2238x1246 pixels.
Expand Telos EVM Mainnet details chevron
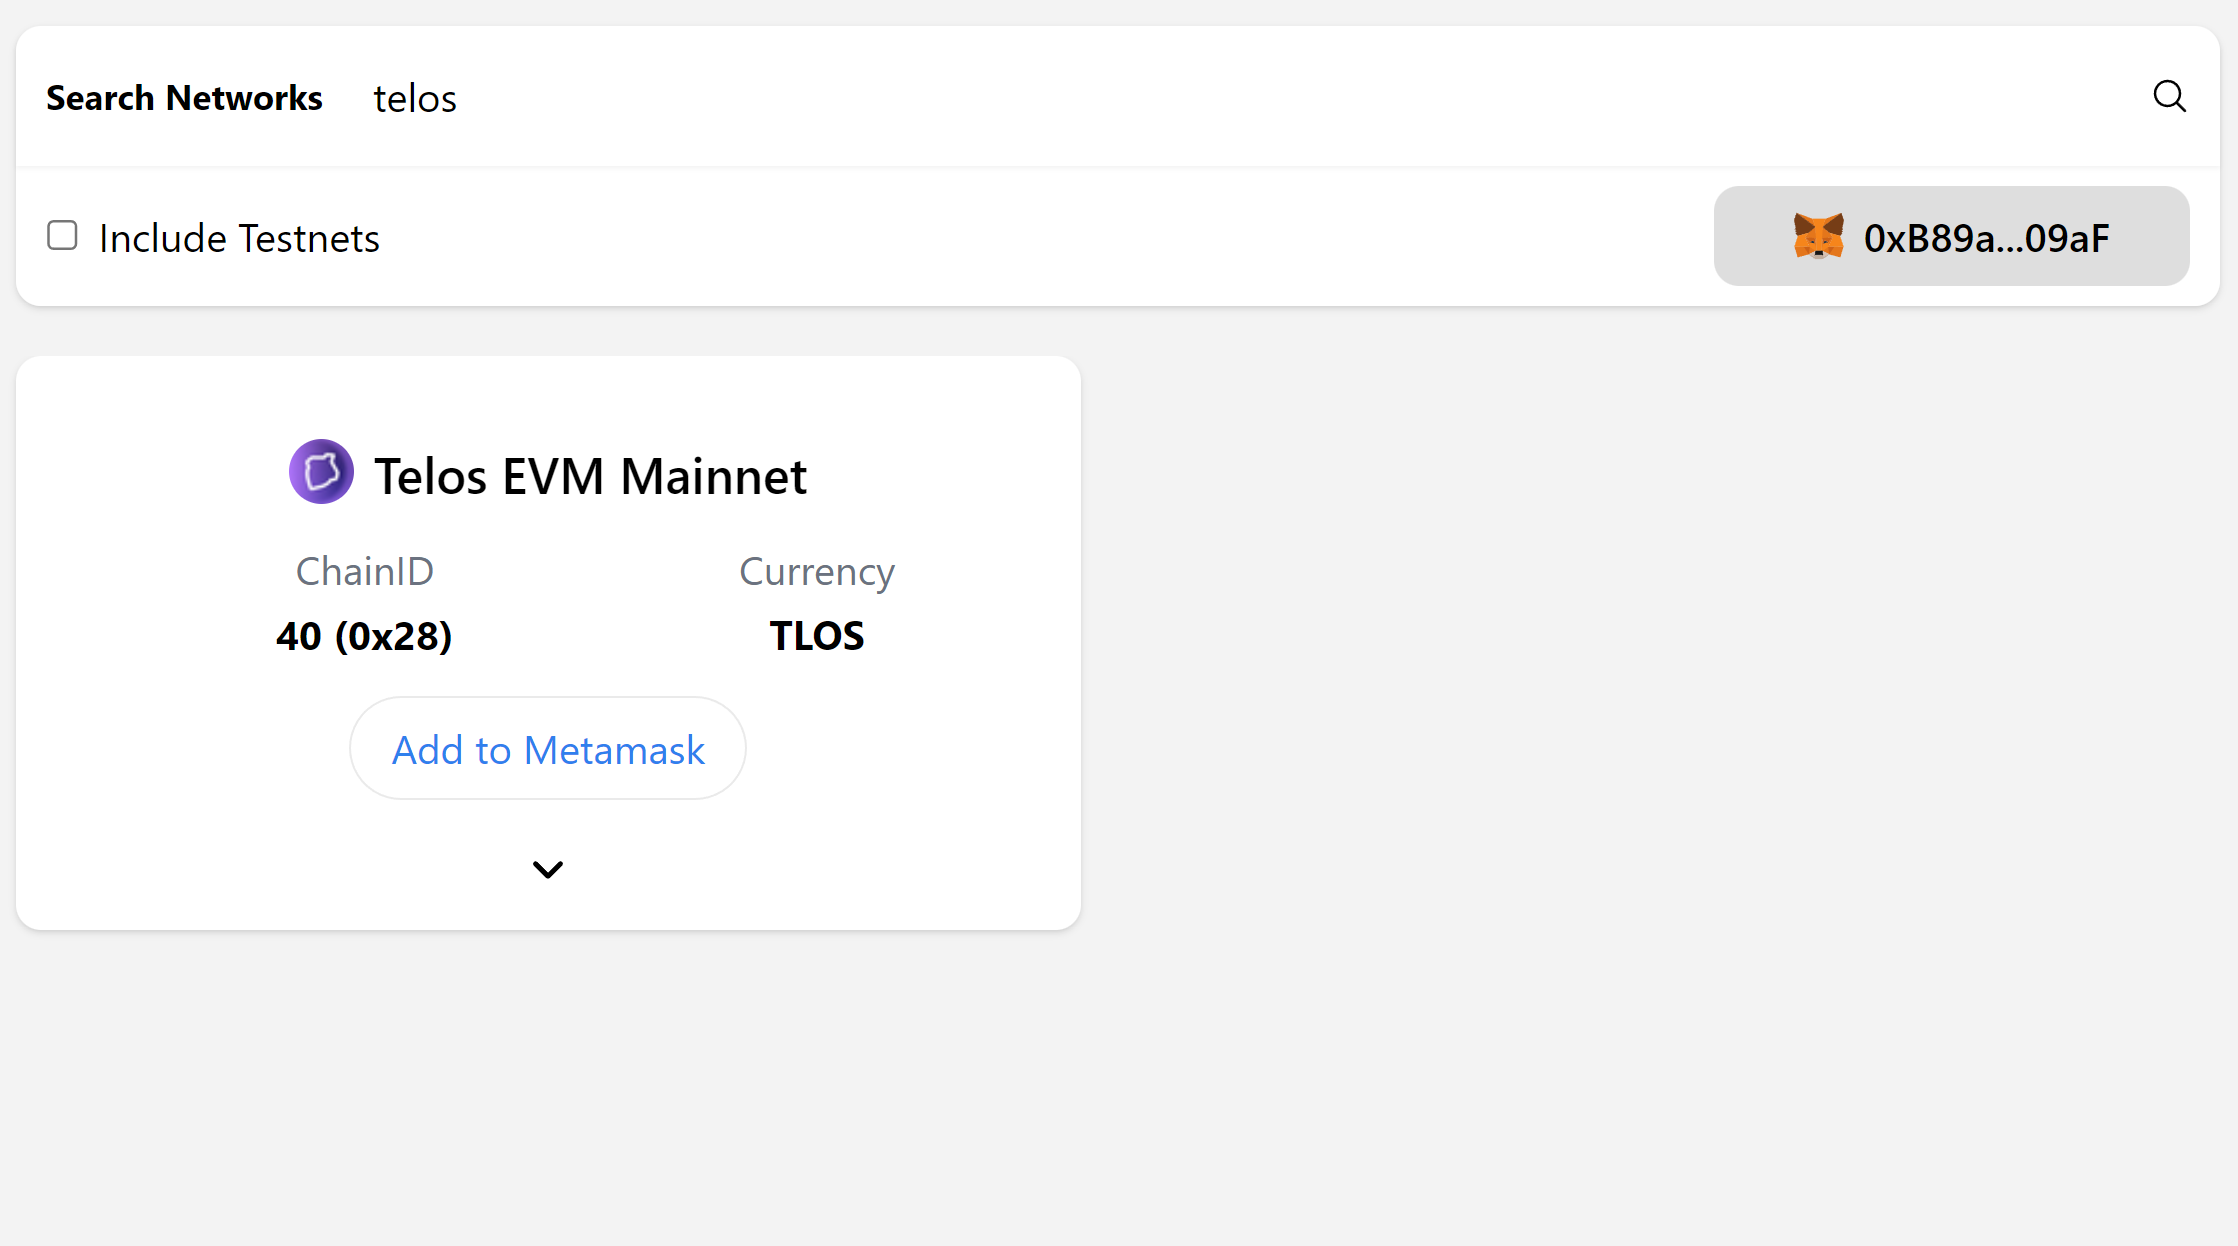(547, 869)
